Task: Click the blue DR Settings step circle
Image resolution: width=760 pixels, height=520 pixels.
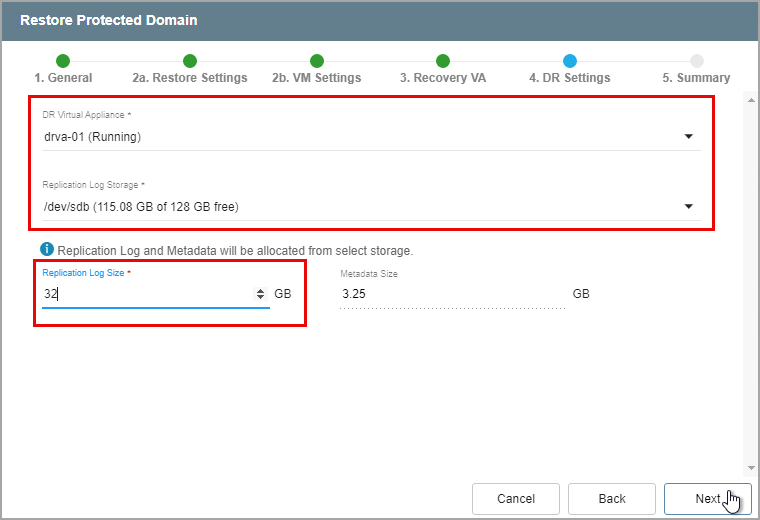Action: (570, 61)
